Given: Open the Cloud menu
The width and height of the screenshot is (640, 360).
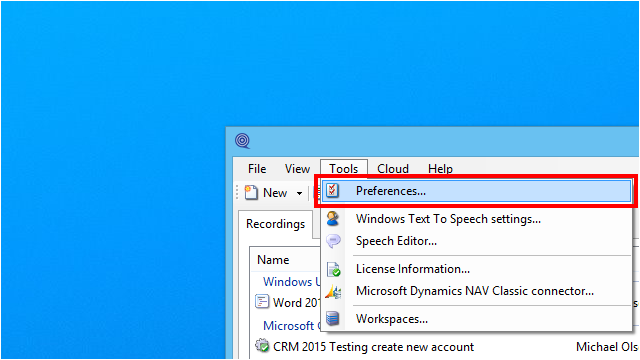Looking at the screenshot, I should click(393, 169).
